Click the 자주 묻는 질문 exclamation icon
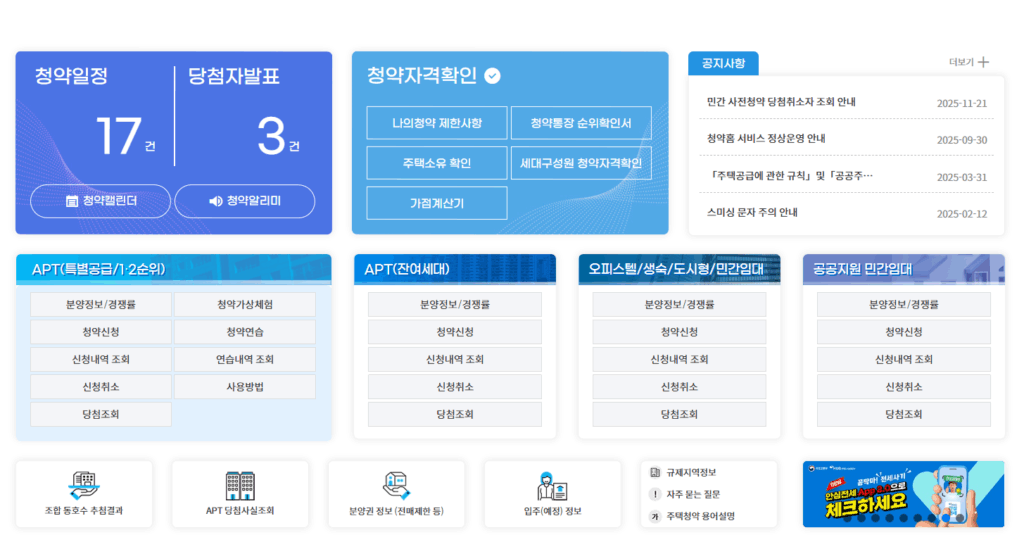Image resolution: width=1024 pixels, height=554 pixels. pyautogui.click(x=655, y=494)
